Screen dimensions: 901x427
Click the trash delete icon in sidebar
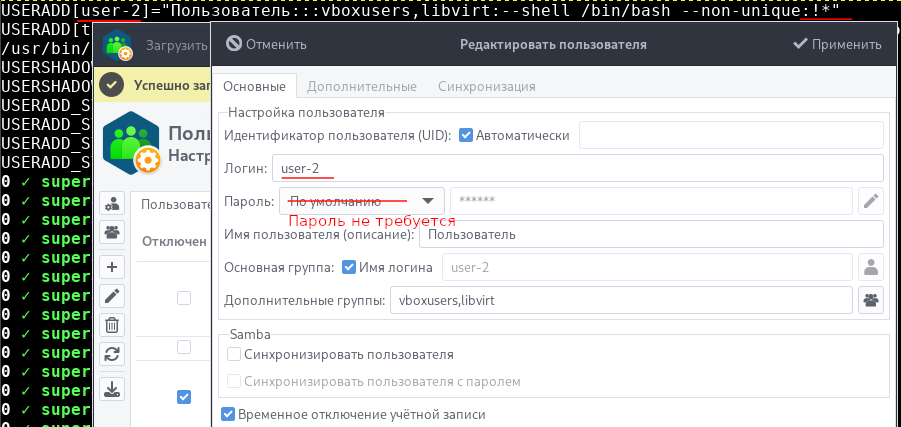[x=112, y=325]
